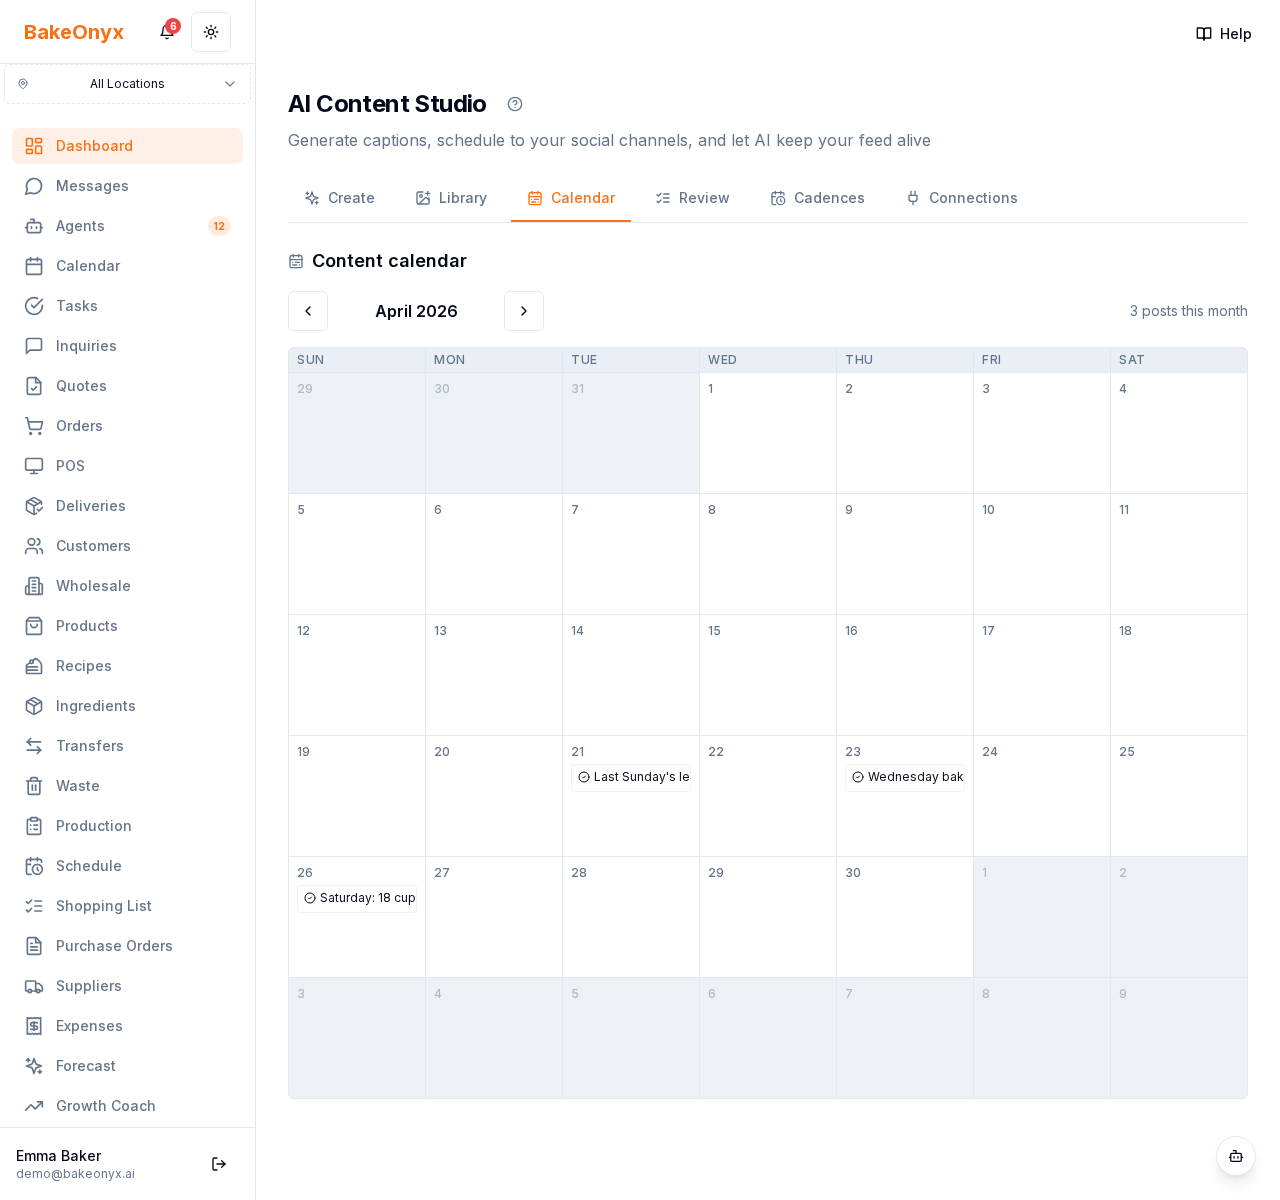Go to the previous month
The image size is (1280, 1200).
tap(308, 311)
